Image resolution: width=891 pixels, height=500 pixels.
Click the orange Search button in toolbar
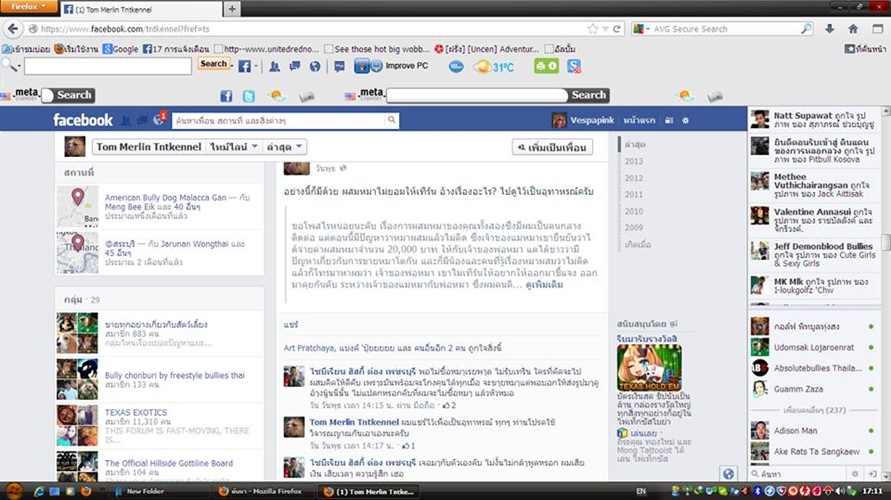tap(213, 64)
